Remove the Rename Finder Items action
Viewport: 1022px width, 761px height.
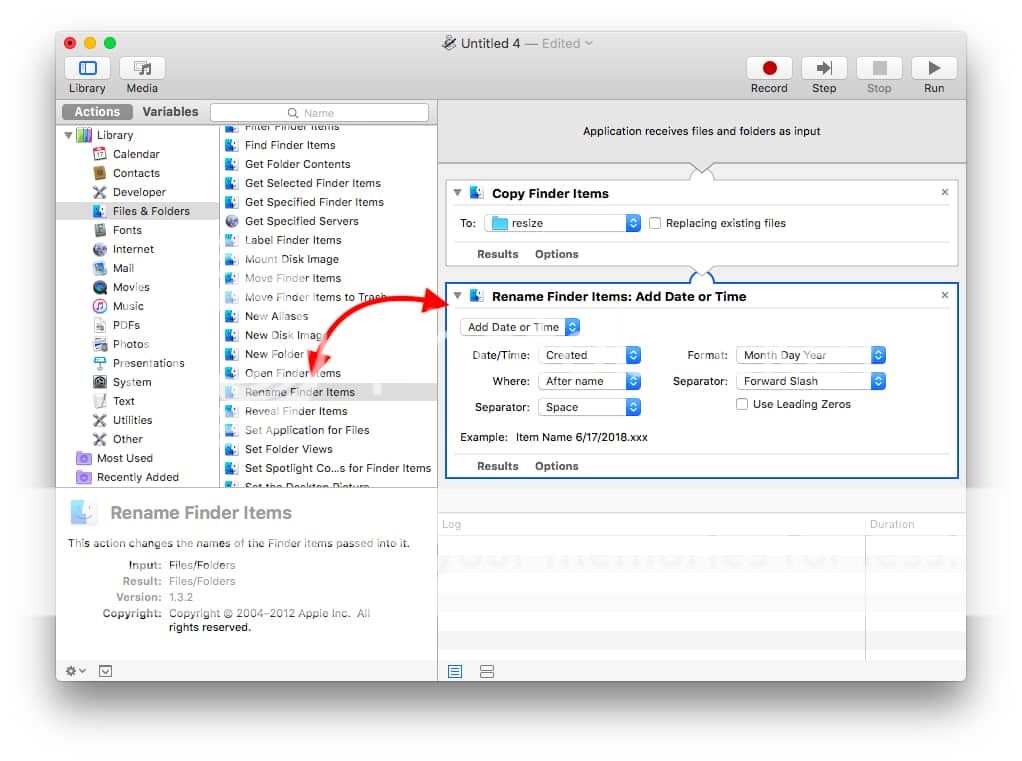[944, 295]
